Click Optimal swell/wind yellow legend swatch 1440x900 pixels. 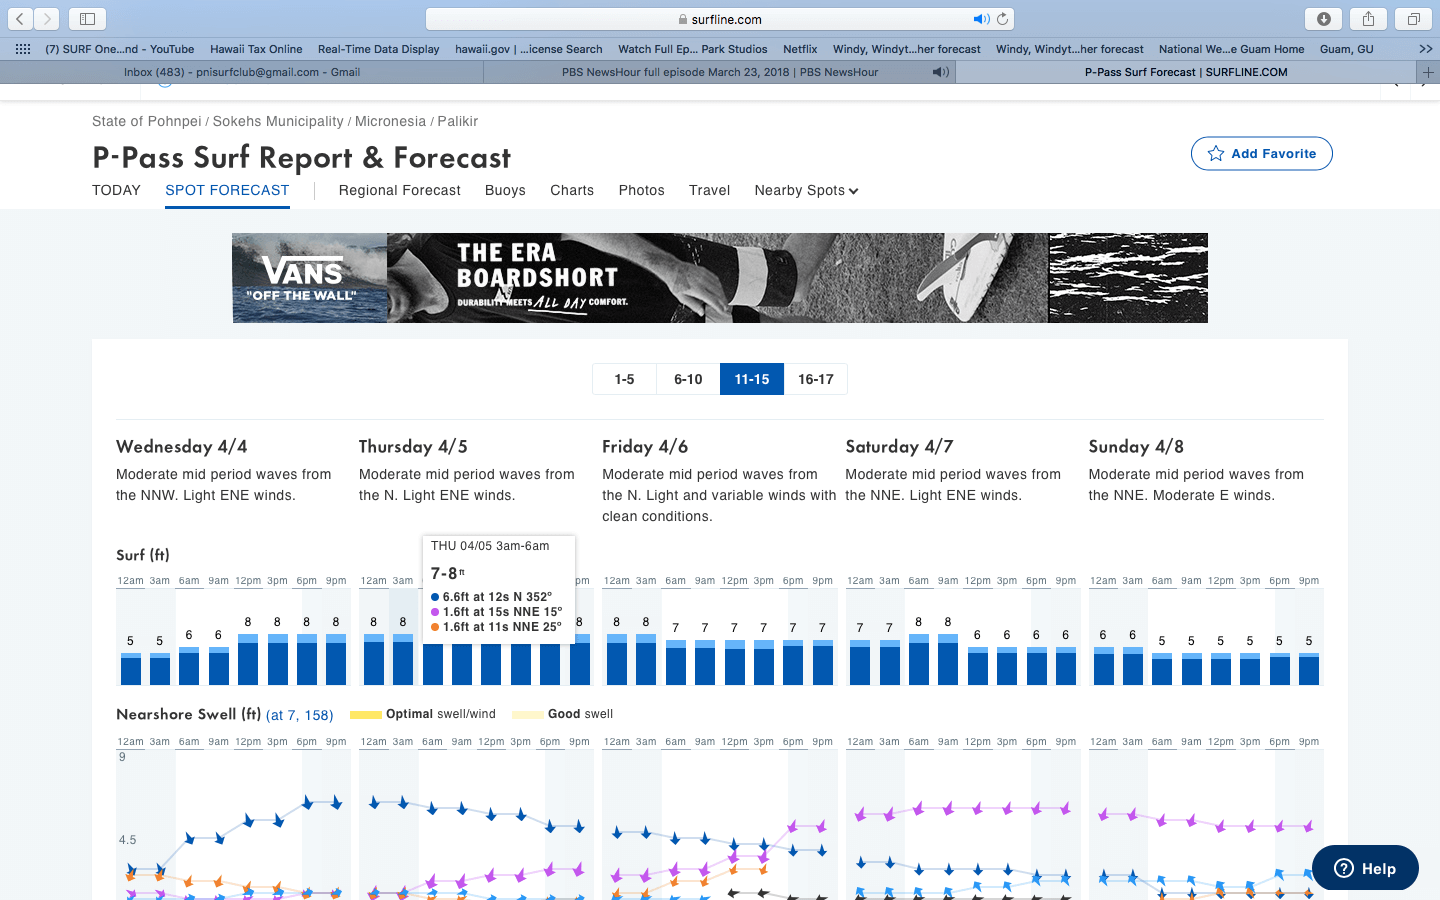point(365,714)
